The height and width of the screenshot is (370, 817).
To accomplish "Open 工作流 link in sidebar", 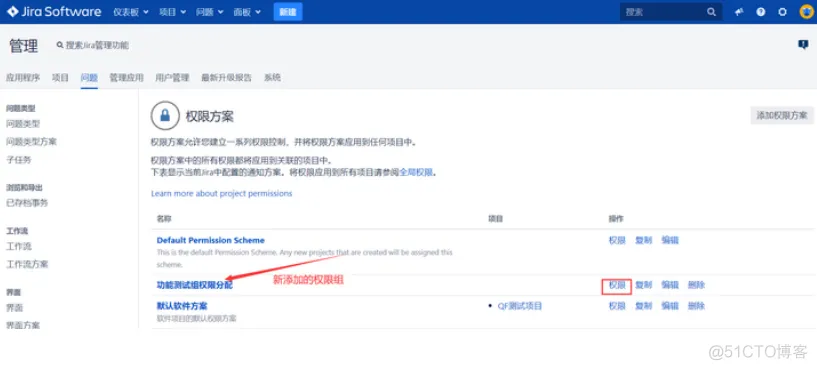I will pos(19,246).
